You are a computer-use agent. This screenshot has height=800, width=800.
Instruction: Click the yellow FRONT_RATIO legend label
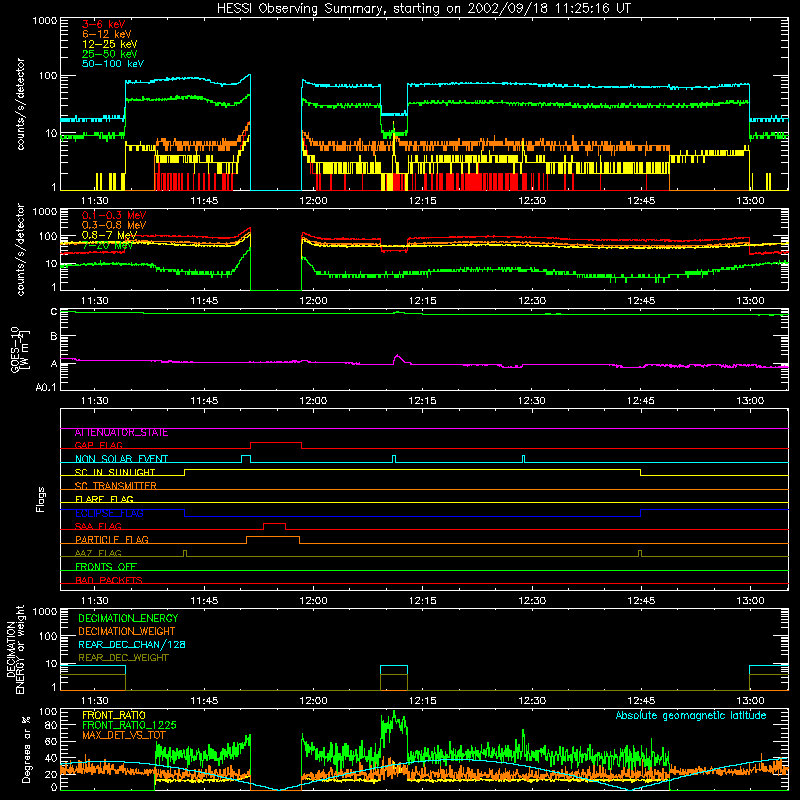pos(114,715)
